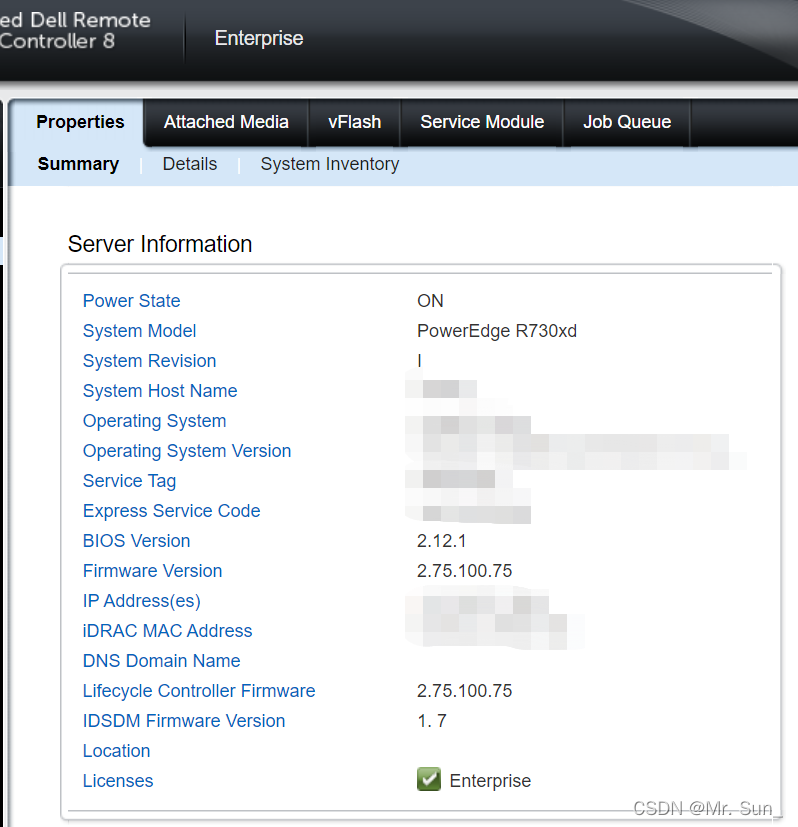Open the System Inventory sub-tab

click(x=330, y=164)
